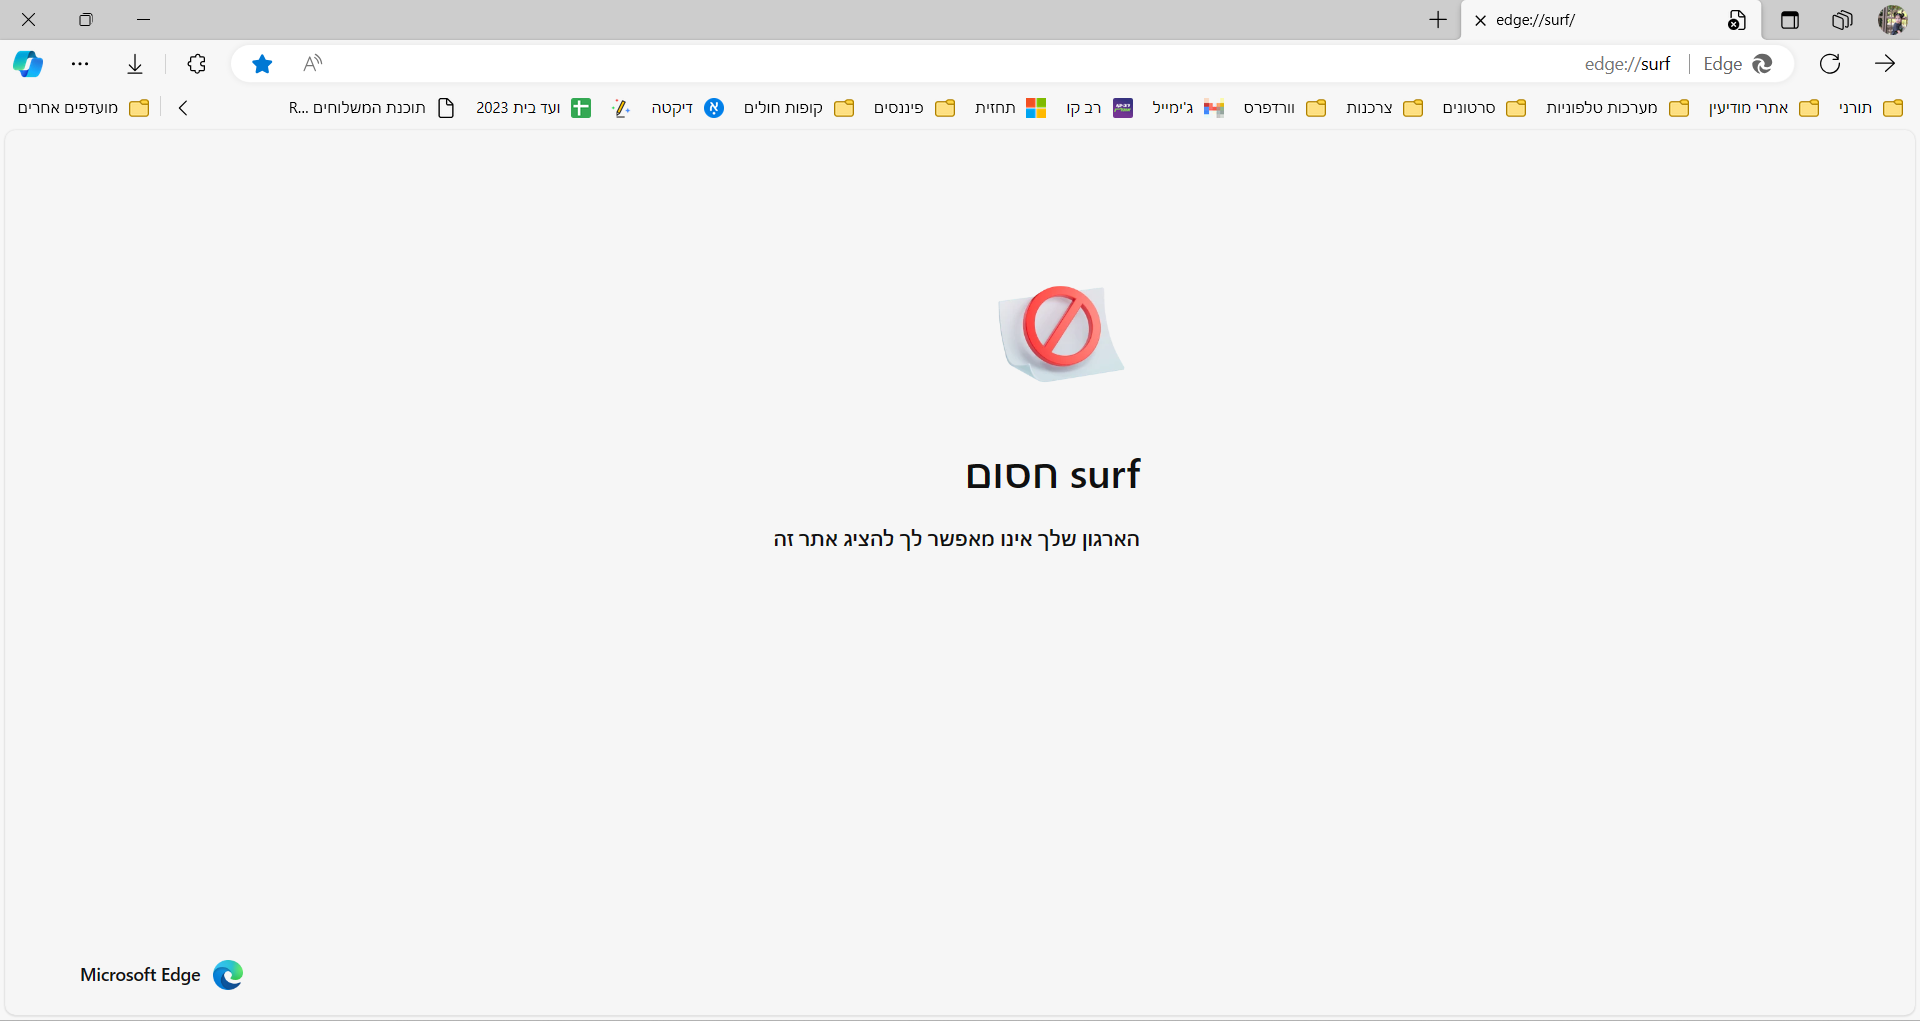Expand the אתרי מודיעין favorites folder
Image resolution: width=1920 pixels, height=1021 pixels.
pyautogui.click(x=1763, y=108)
